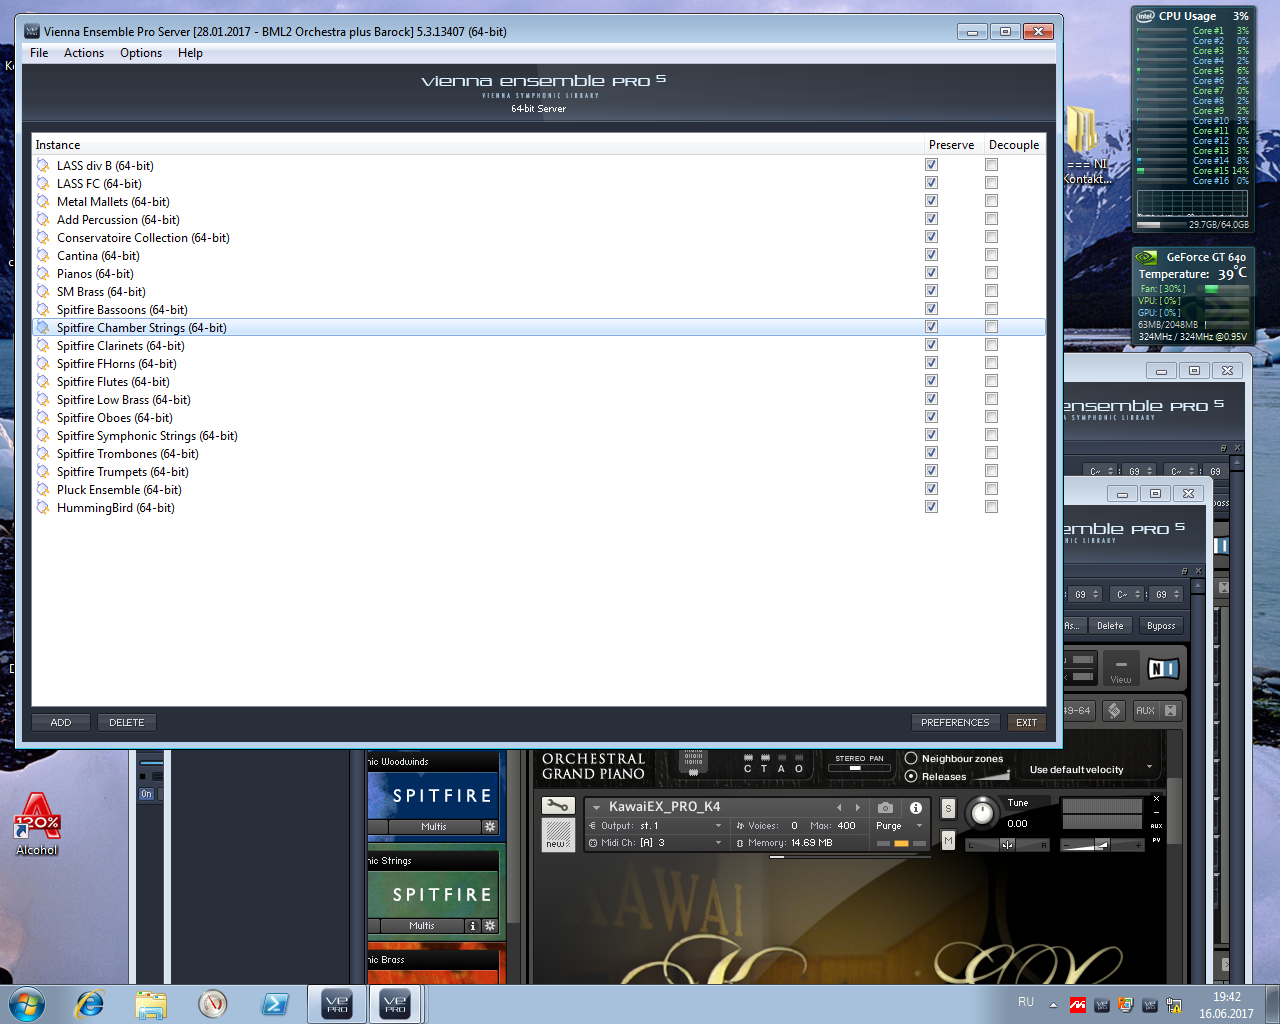Open settings gear on Spitfire Strings library

pyautogui.click(x=490, y=926)
